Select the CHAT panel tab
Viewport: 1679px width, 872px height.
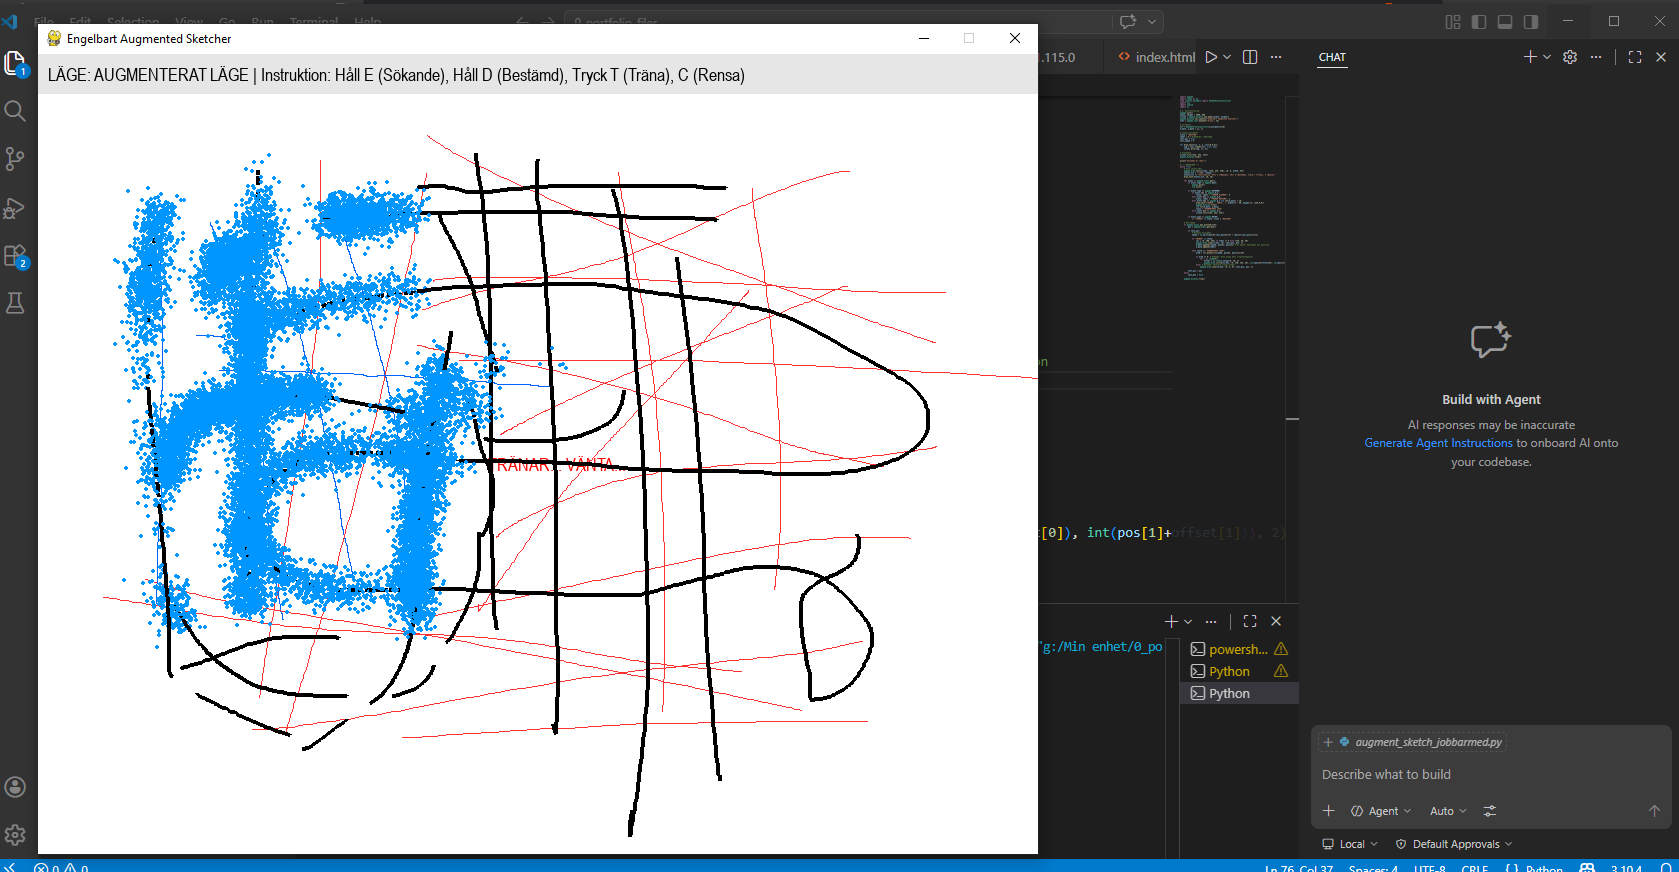pyautogui.click(x=1332, y=57)
